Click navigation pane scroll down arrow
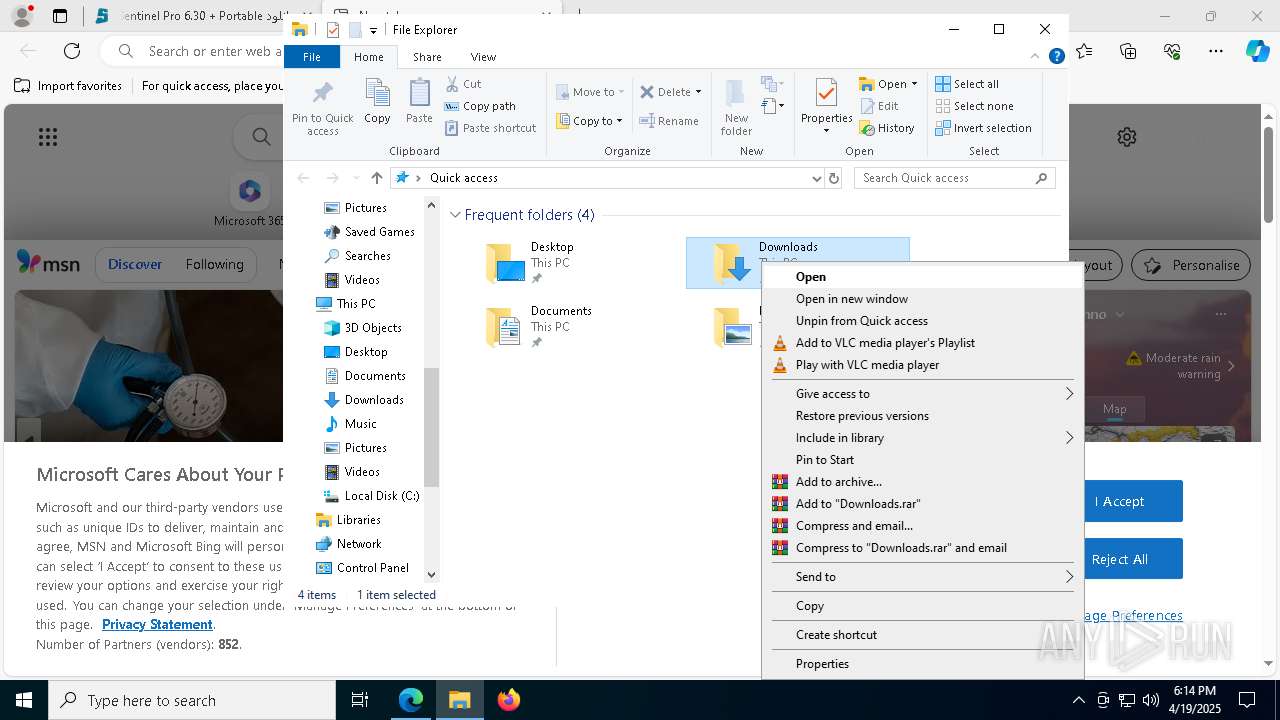 coord(432,575)
